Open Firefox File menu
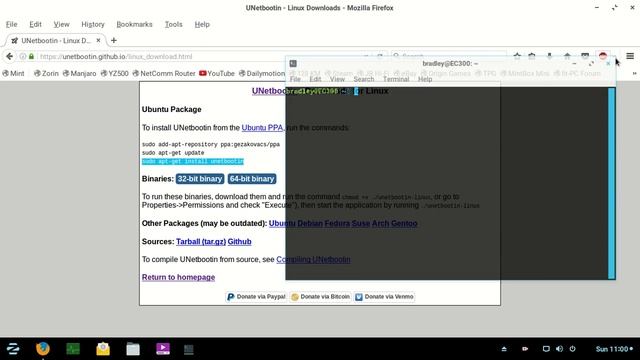The width and height of the screenshot is (640, 360). pos(11,24)
